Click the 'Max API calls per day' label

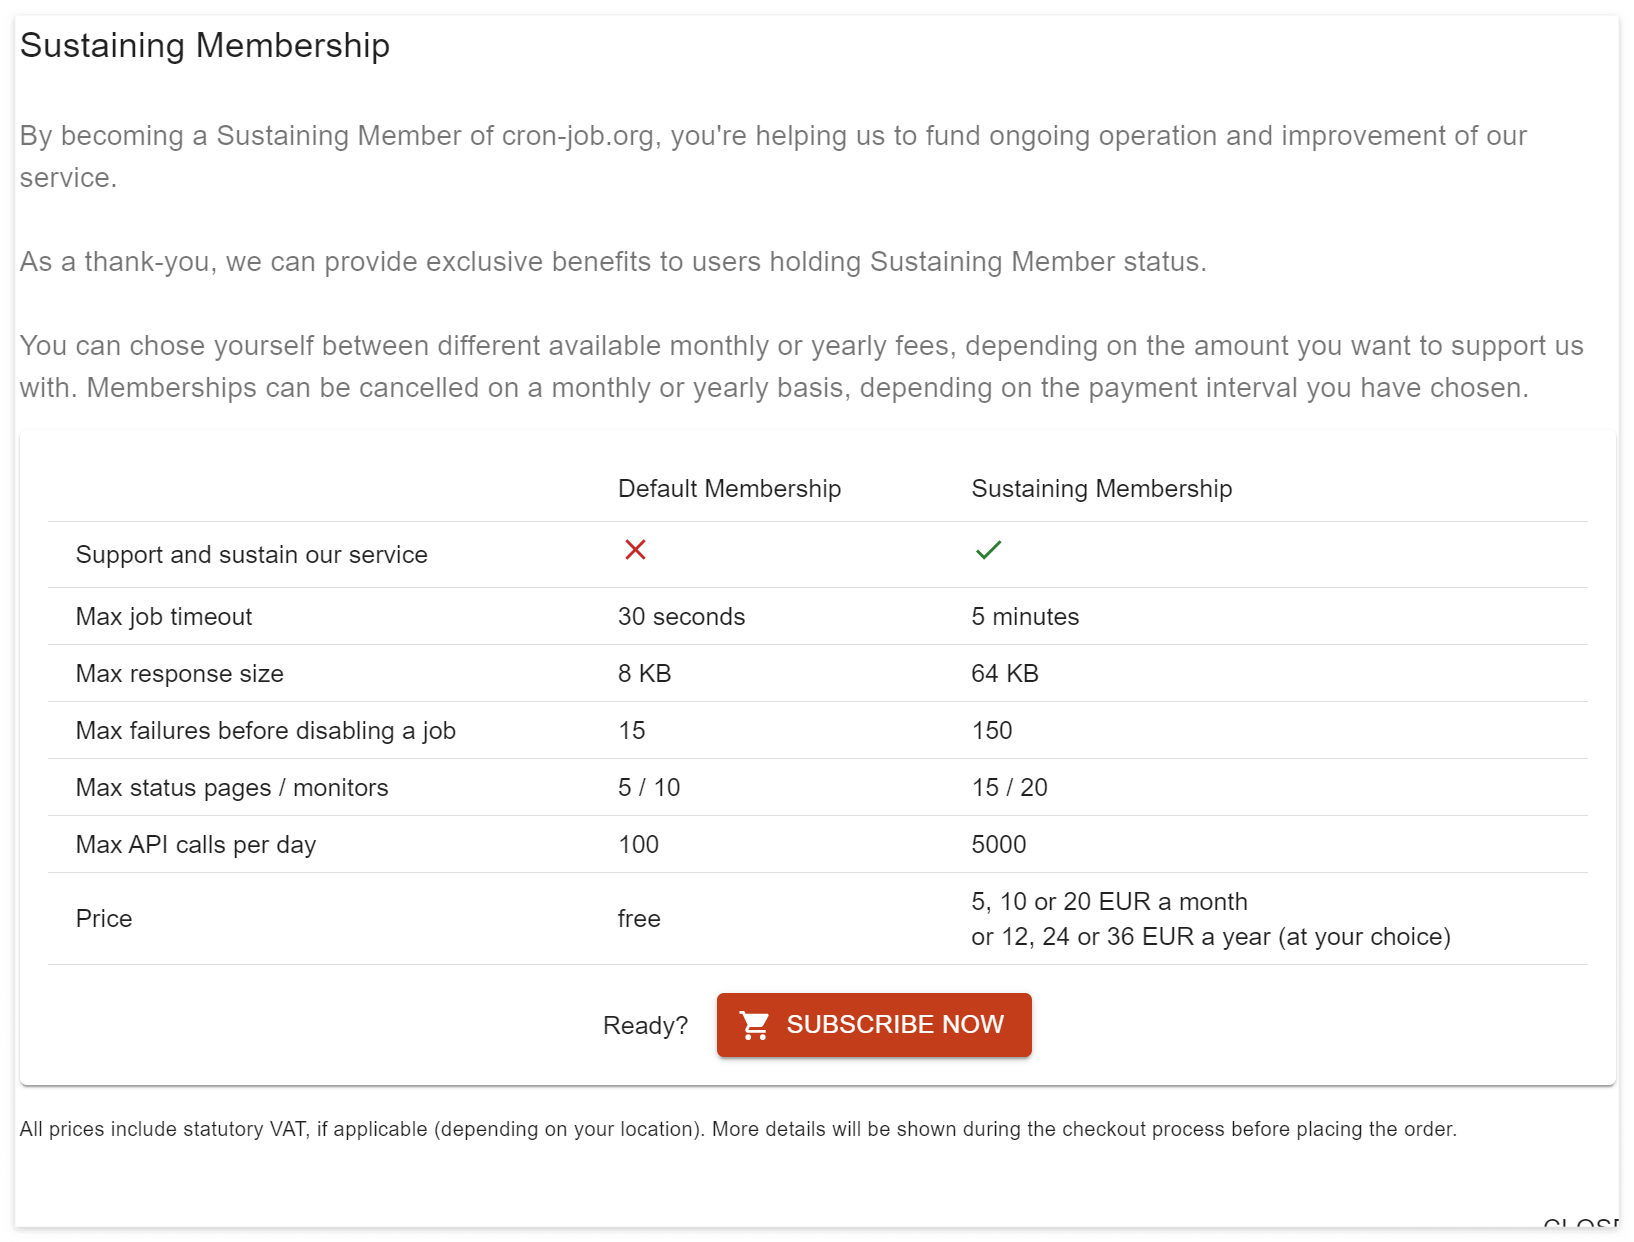(196, 845)
